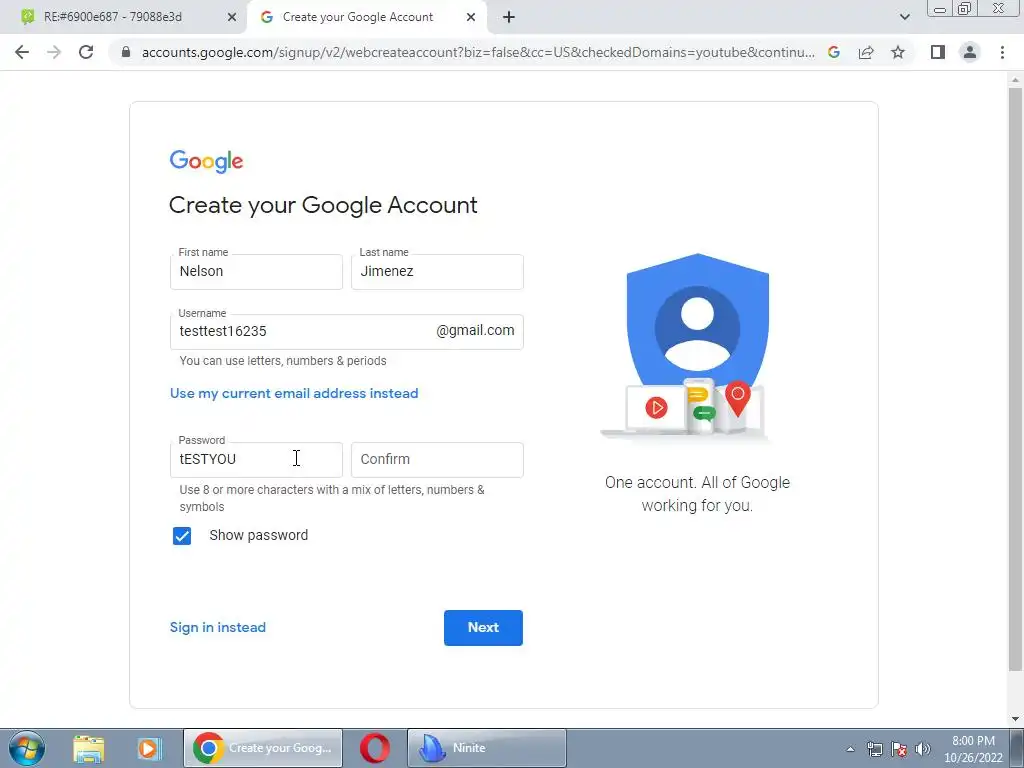Click the scrollbar down arrow

coord(1015,720)
